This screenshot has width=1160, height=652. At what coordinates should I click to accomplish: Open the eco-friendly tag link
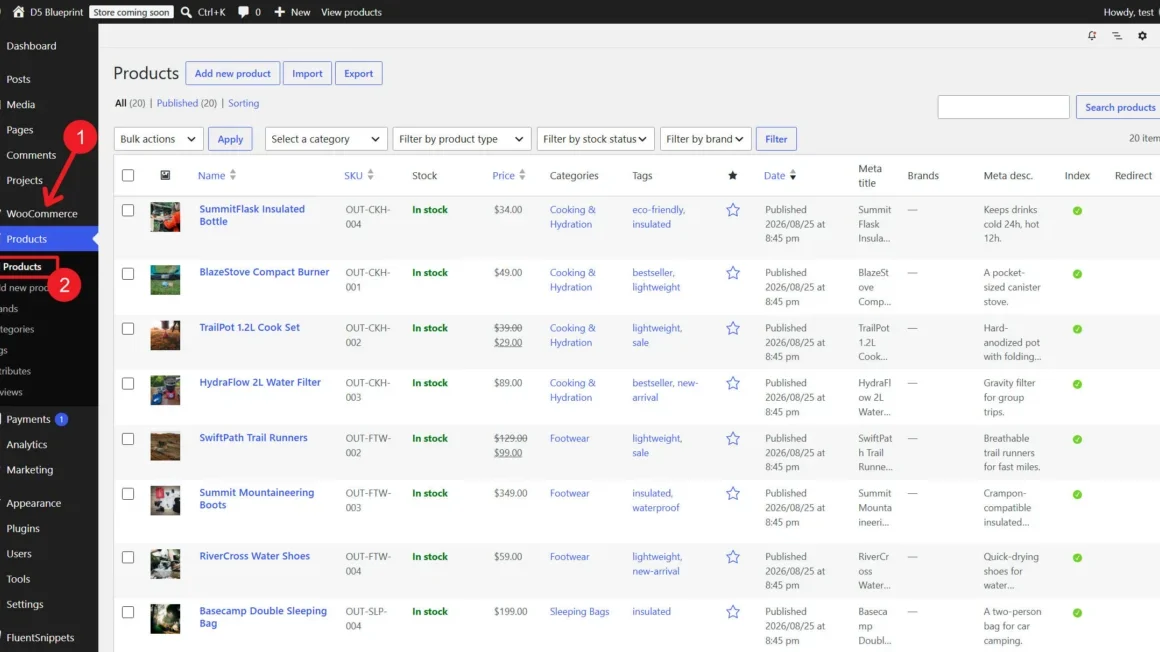point(658,209)
